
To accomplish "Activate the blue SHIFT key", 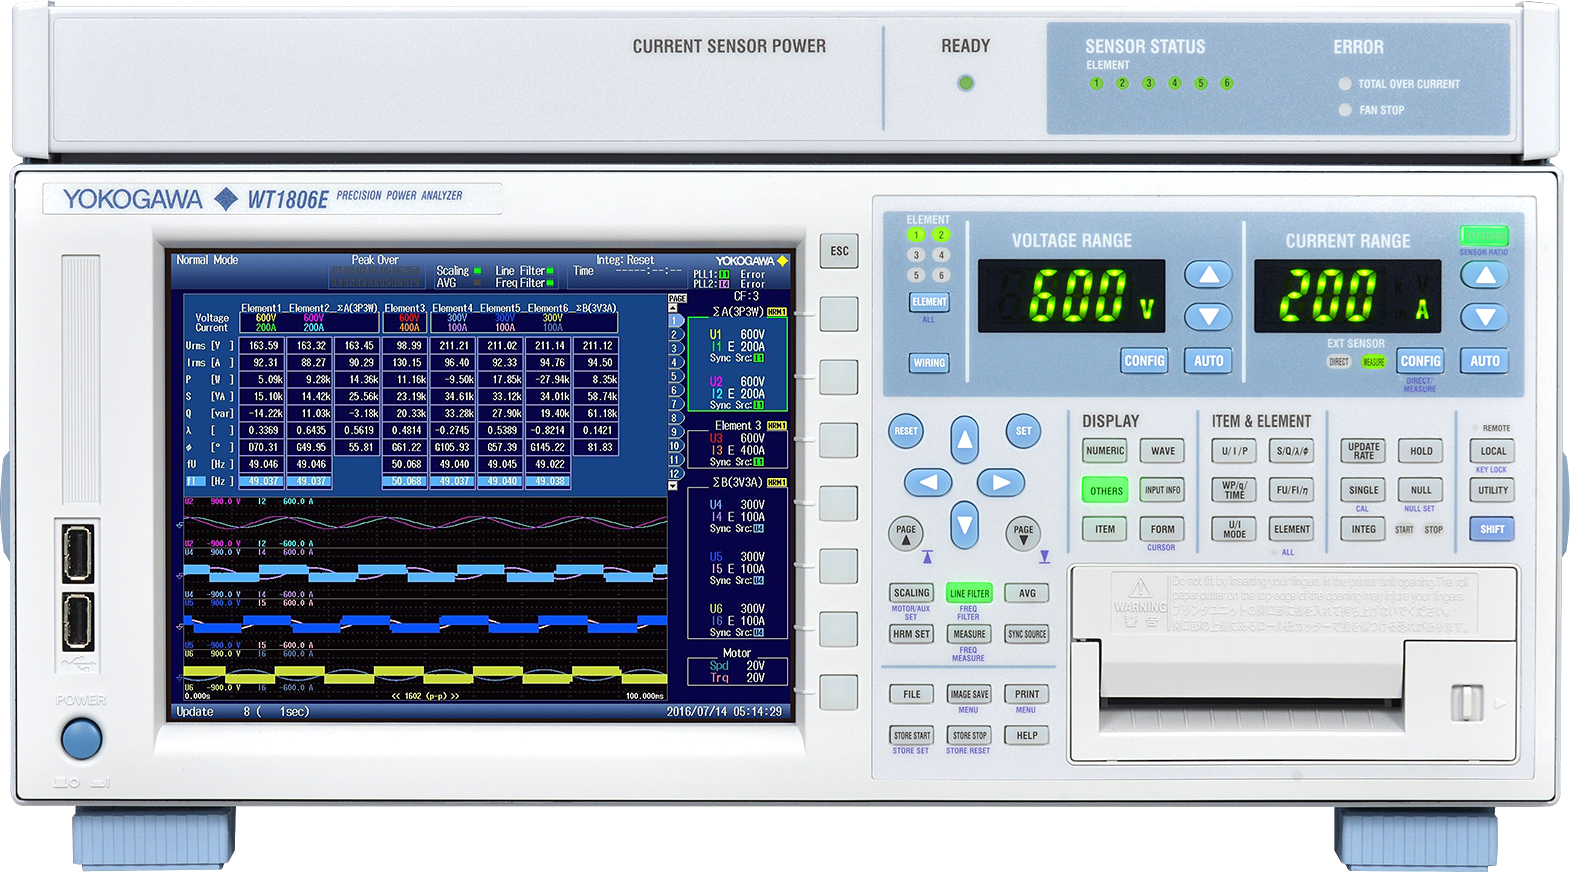I will (1492, 529).
